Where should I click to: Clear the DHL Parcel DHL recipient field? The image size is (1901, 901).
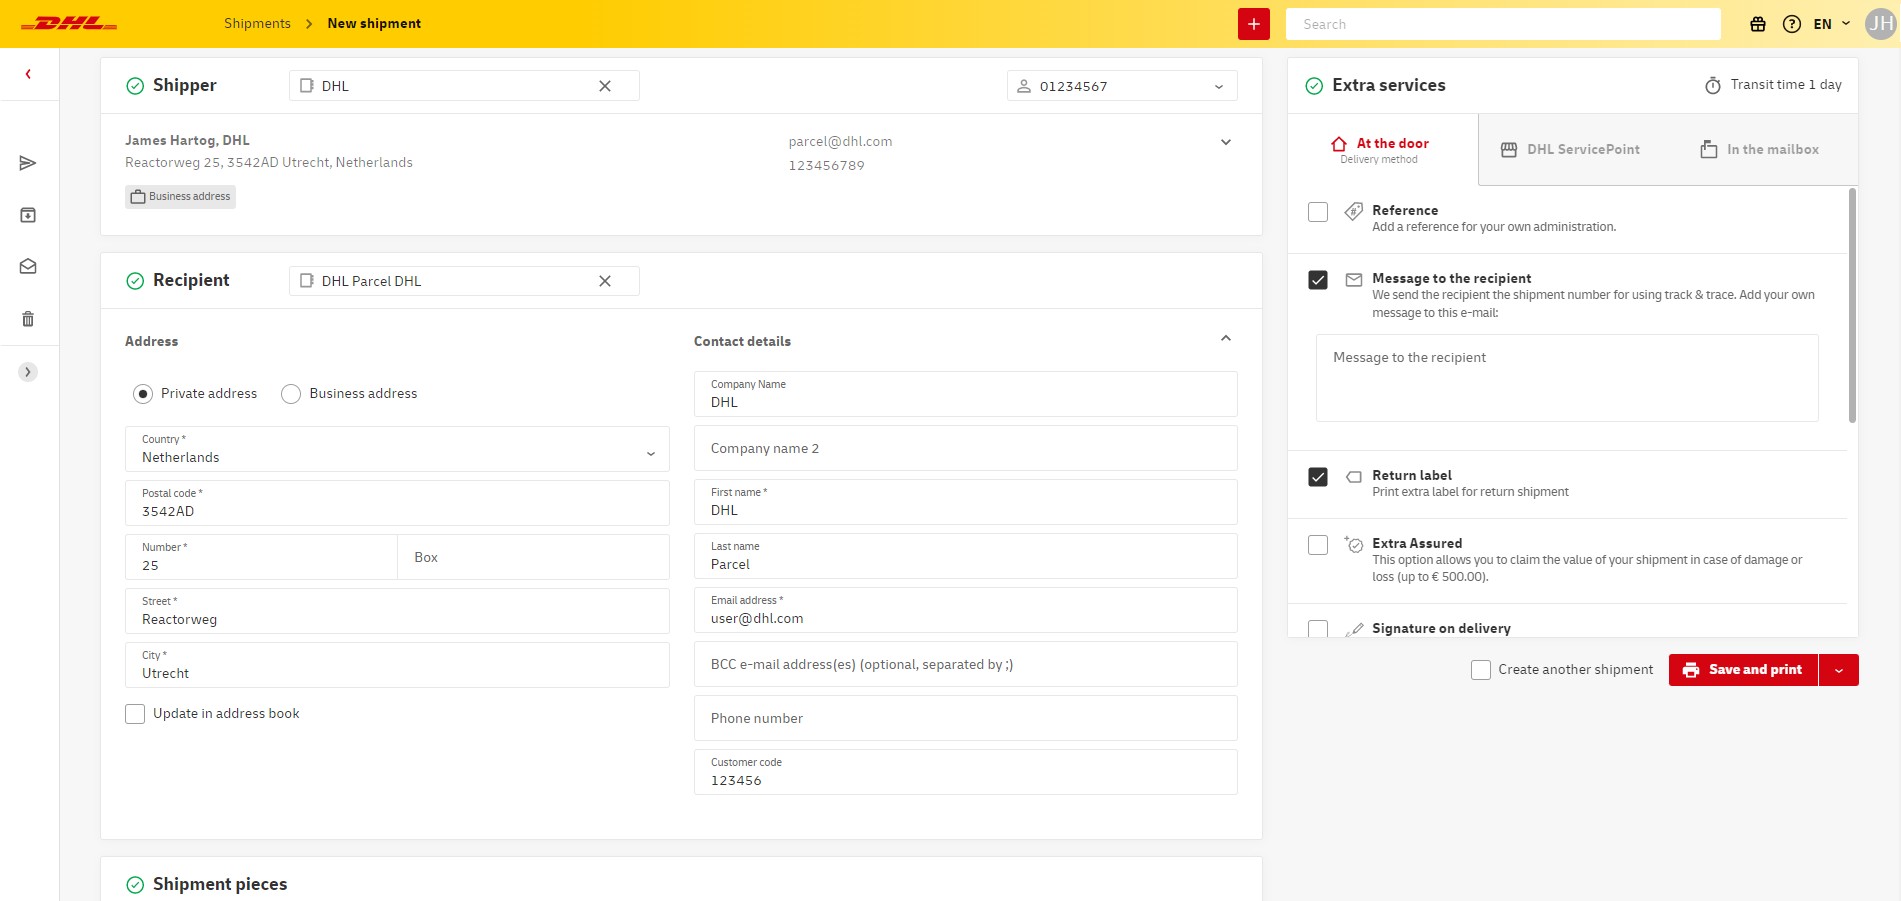[x=605, y=281]
